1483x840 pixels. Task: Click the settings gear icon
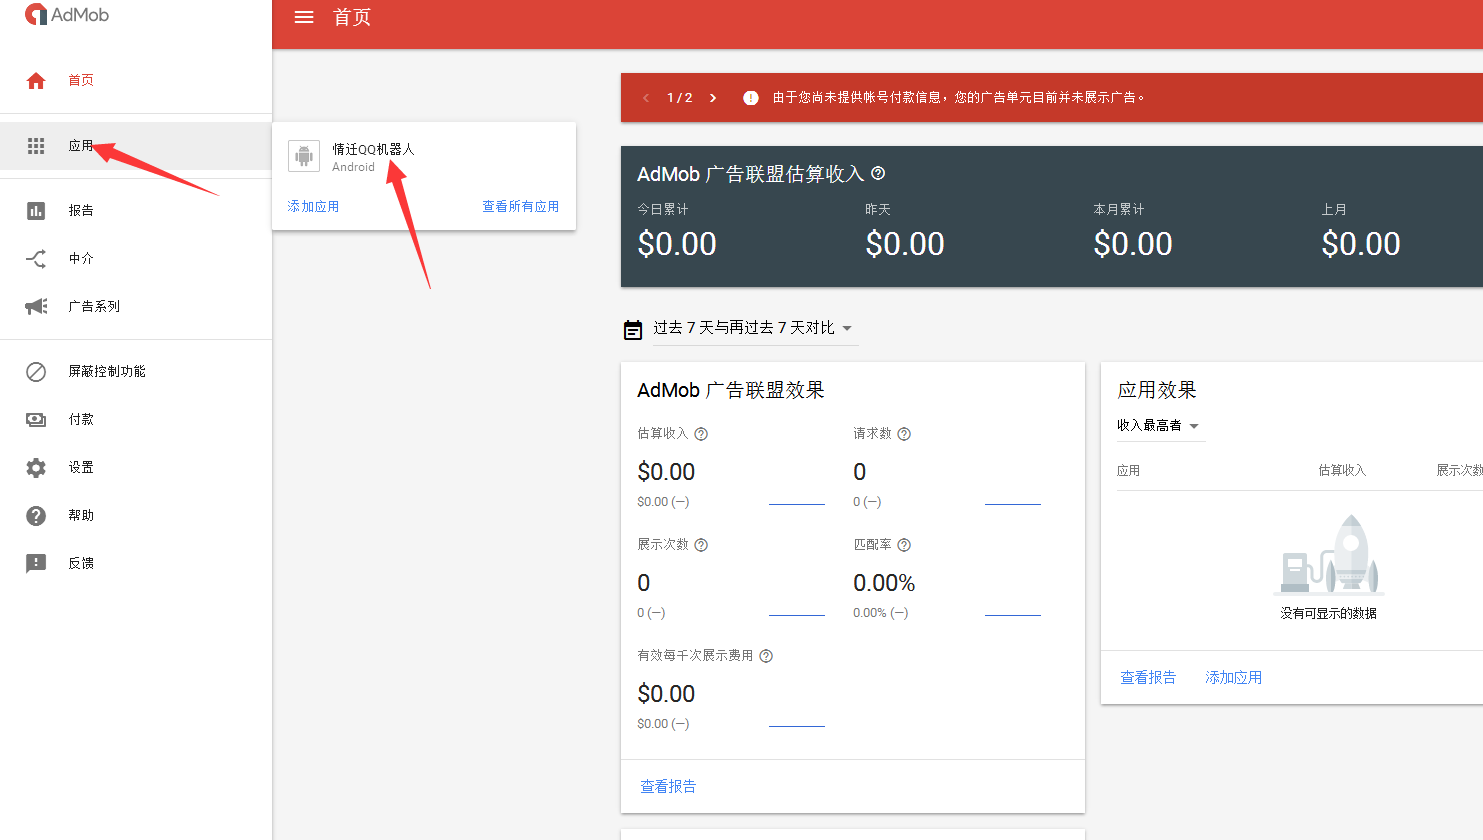tap(36, 468)
